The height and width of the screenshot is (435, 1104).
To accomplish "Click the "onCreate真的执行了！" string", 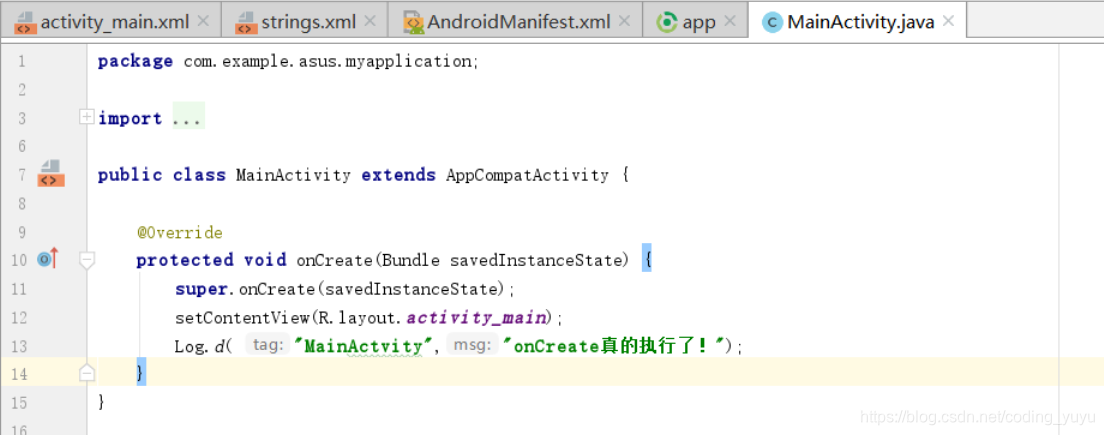I will [x=613, y=346].
